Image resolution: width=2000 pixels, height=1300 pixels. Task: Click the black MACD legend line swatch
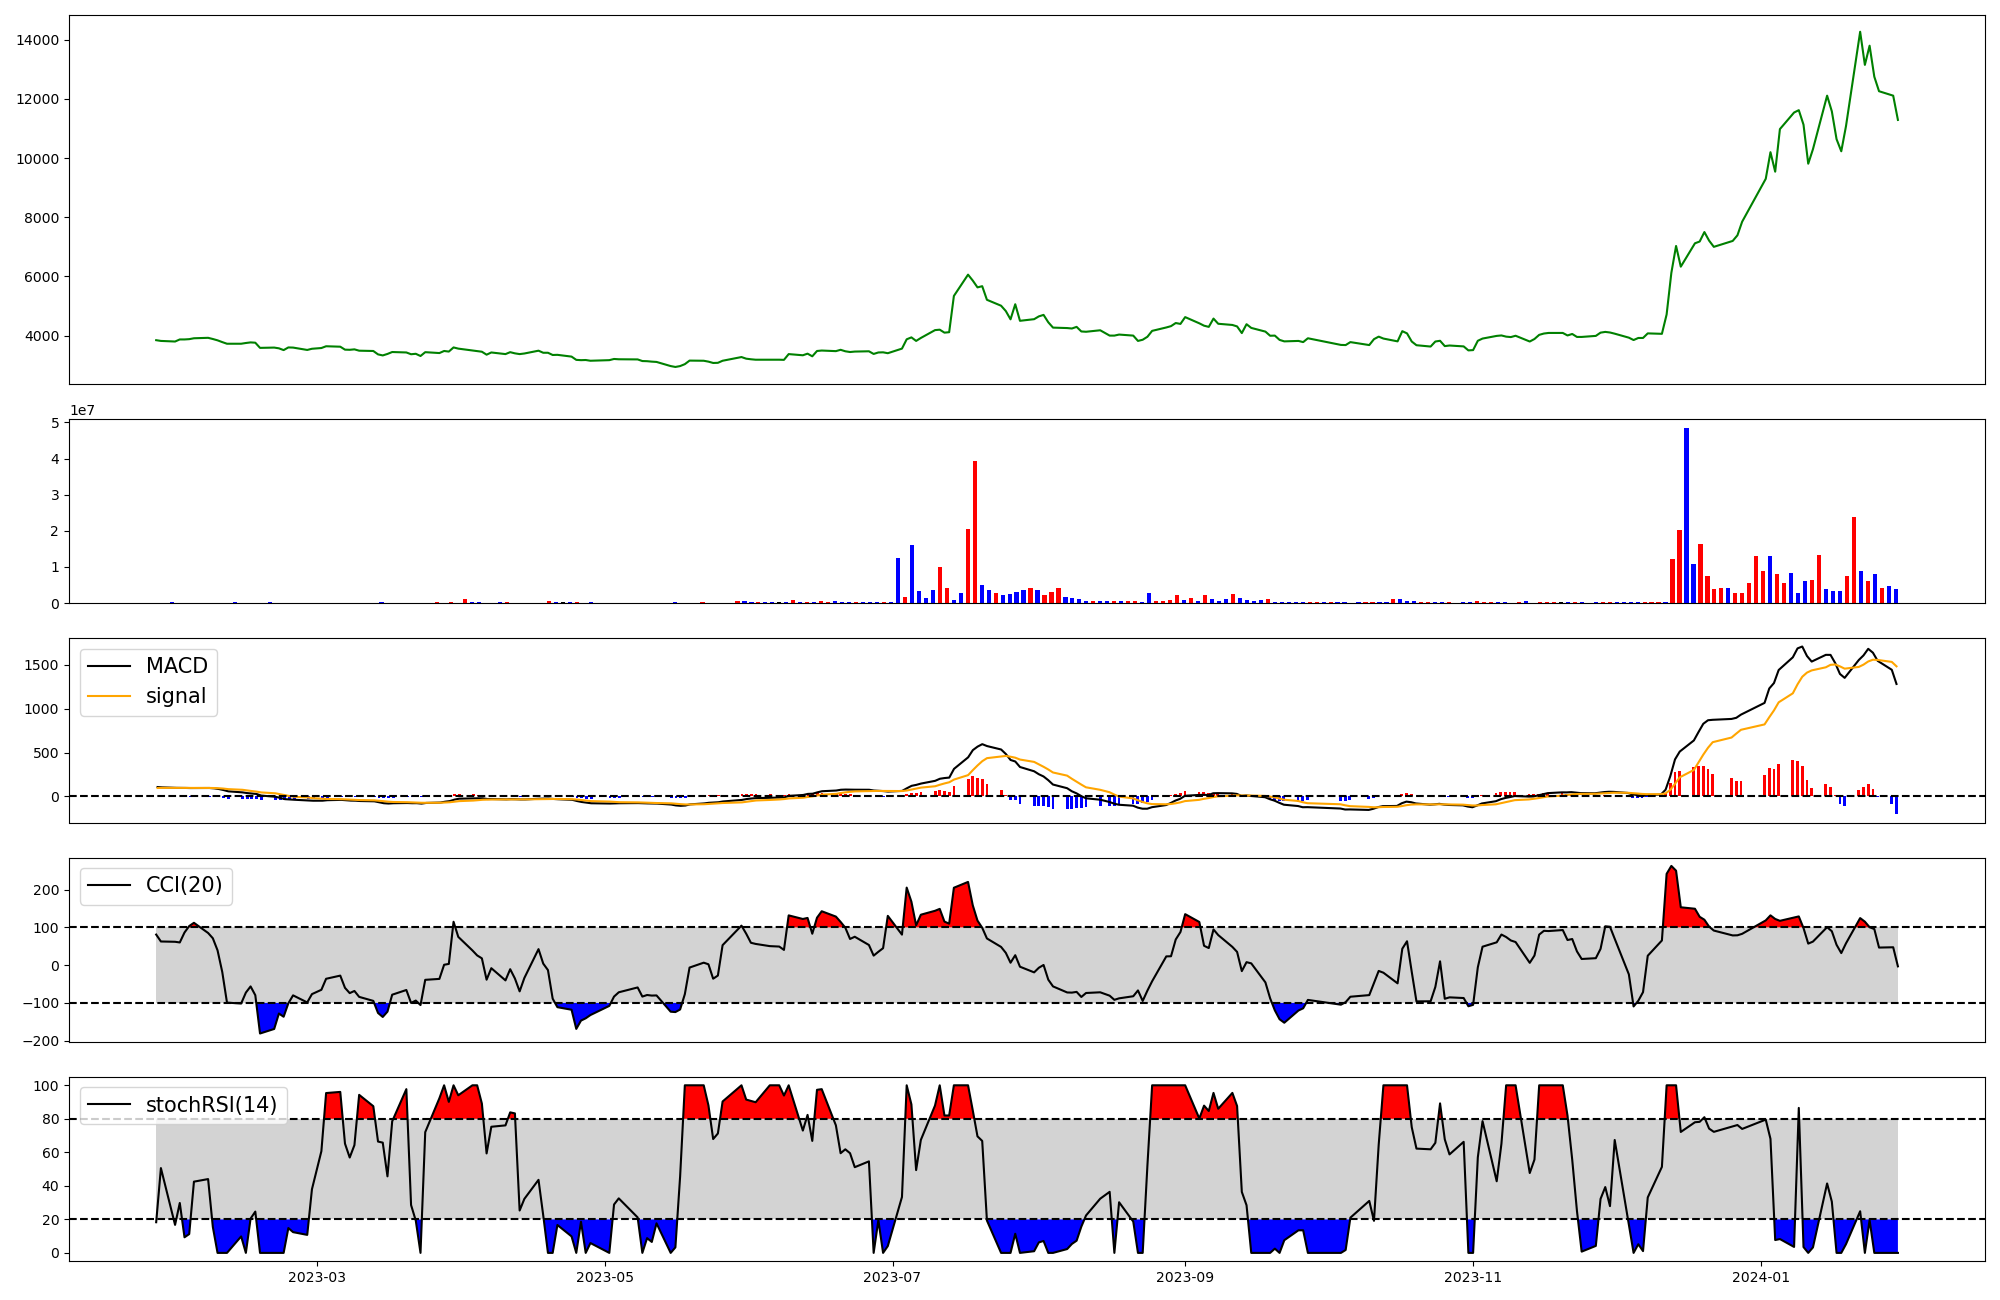pos(109,666)
